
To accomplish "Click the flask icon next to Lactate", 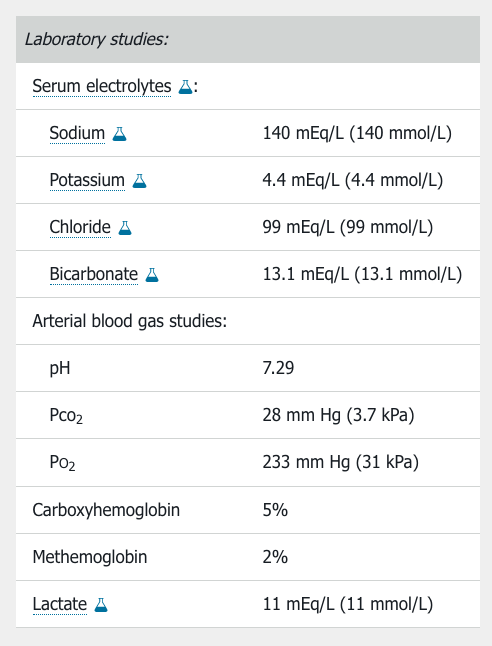I will tap(101, 605).
